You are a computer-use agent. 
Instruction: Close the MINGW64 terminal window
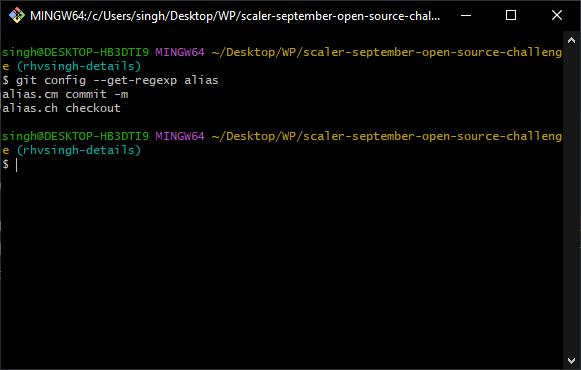(557, 16)
